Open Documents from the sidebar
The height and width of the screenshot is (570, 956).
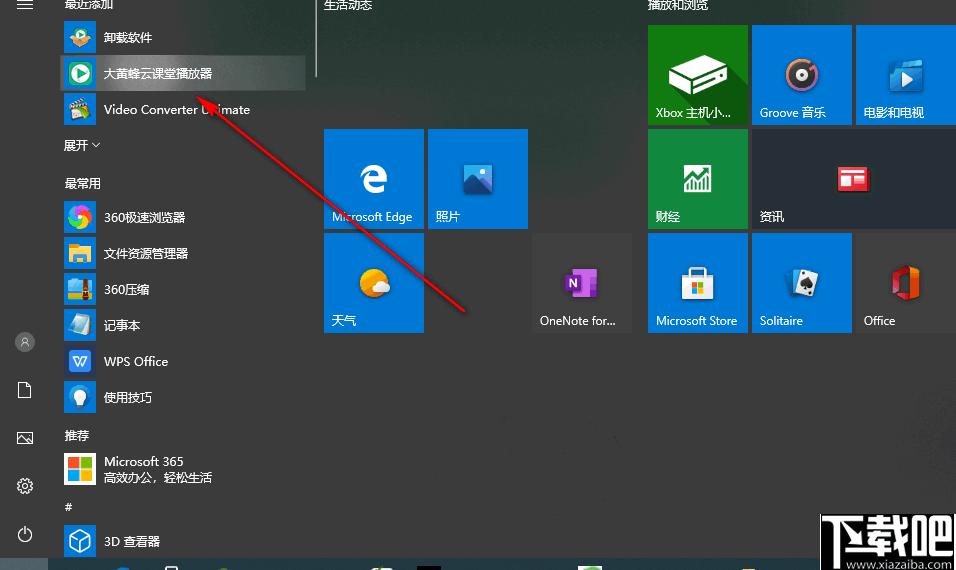[24, 390]
